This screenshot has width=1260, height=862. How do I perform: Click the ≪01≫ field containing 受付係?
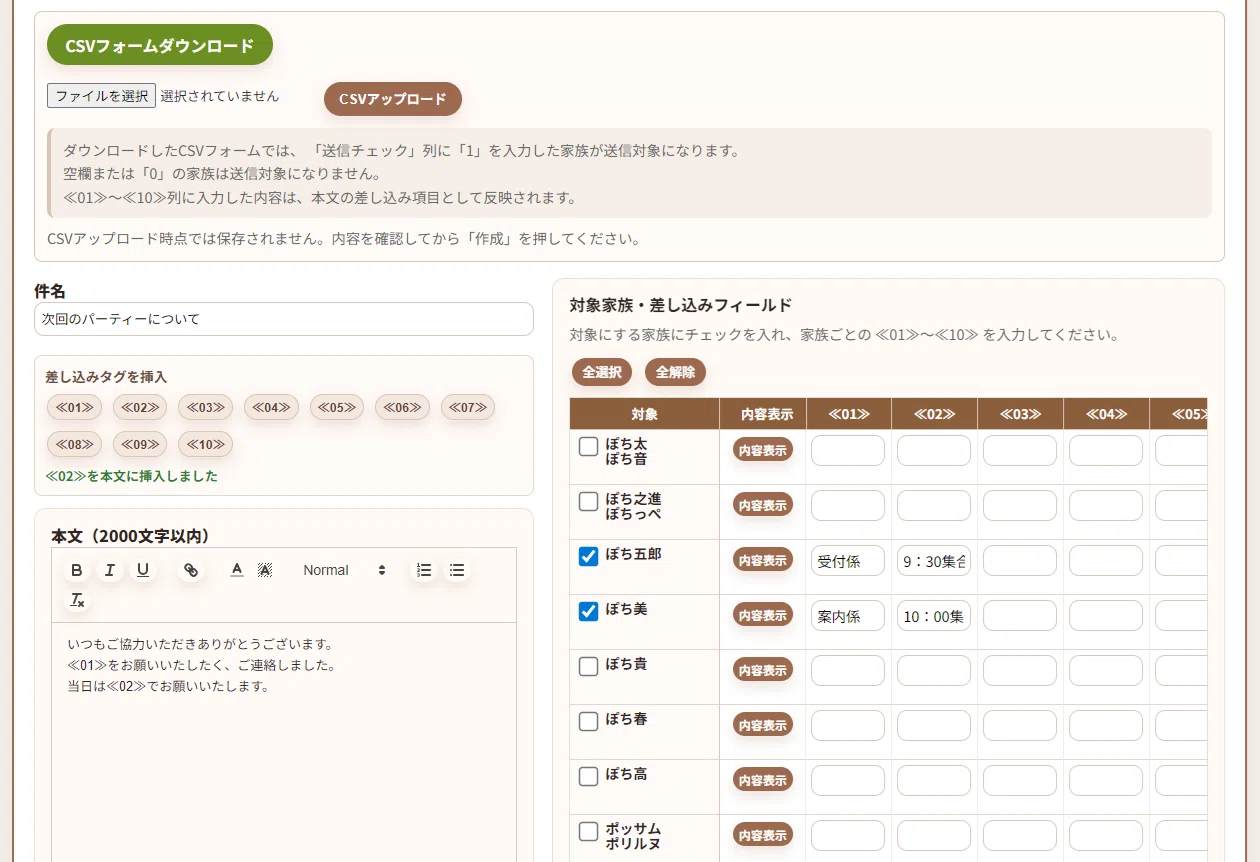click(x=848, y=560)
